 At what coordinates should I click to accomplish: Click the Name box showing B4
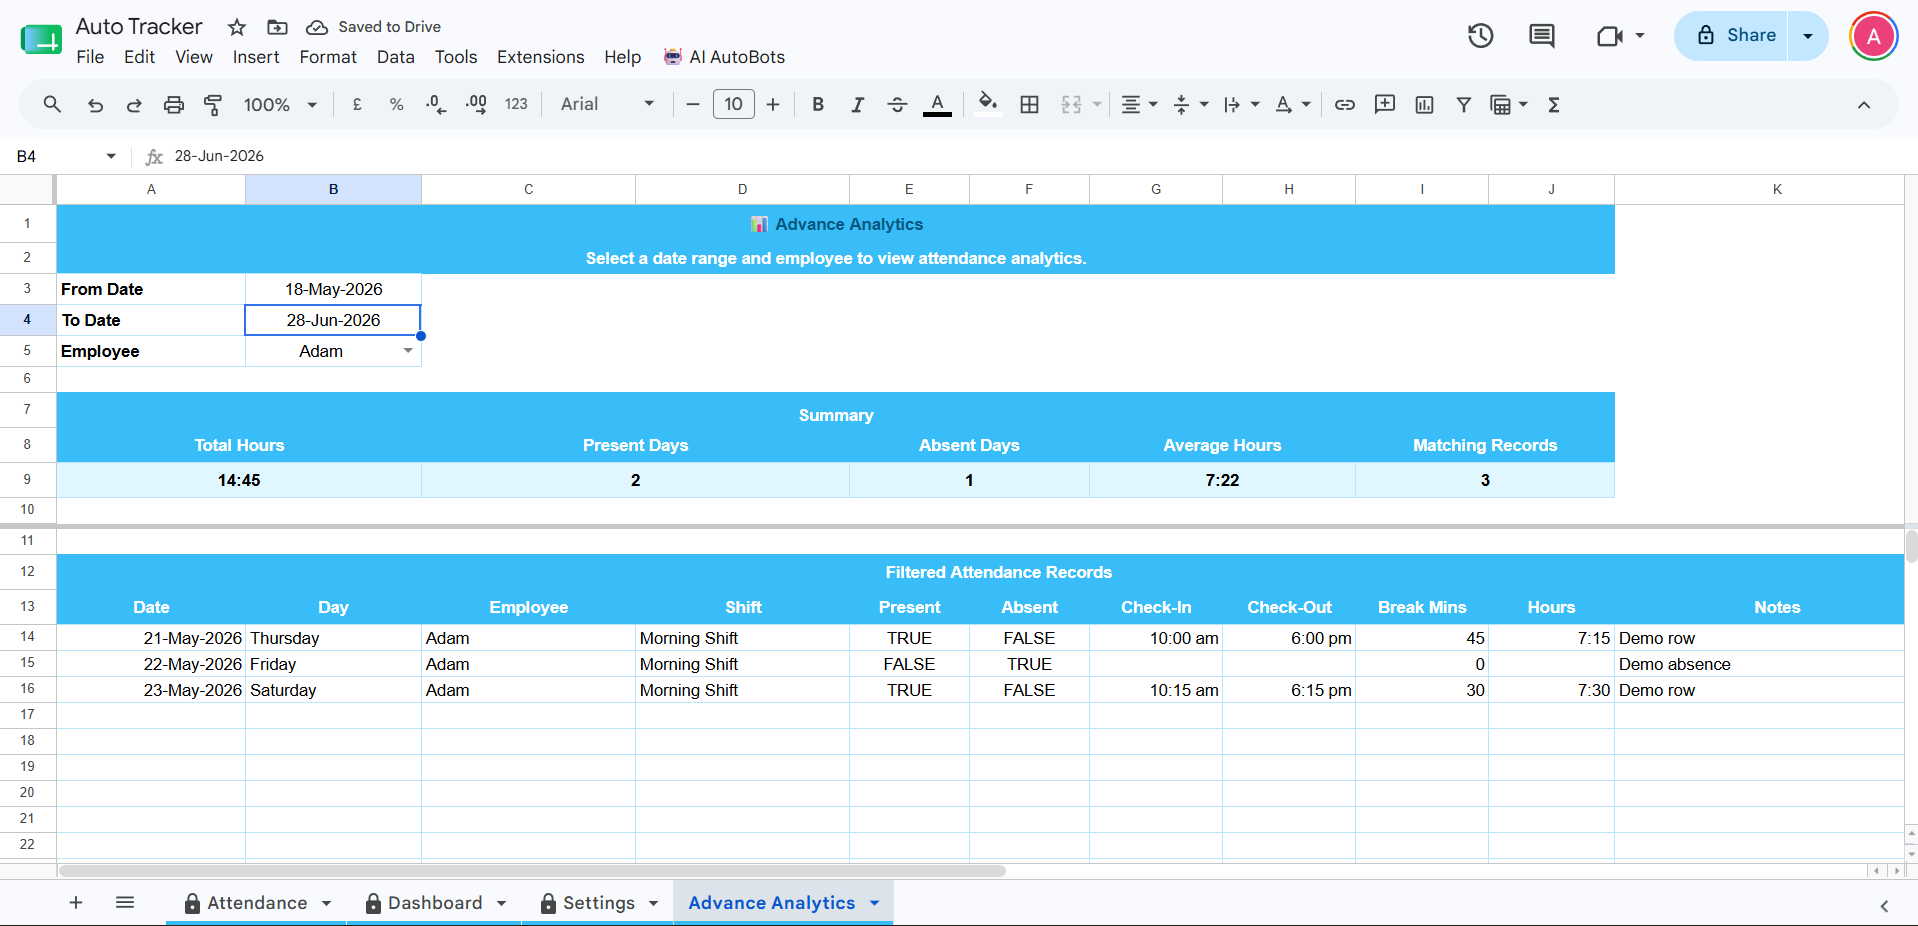(67, 156)
